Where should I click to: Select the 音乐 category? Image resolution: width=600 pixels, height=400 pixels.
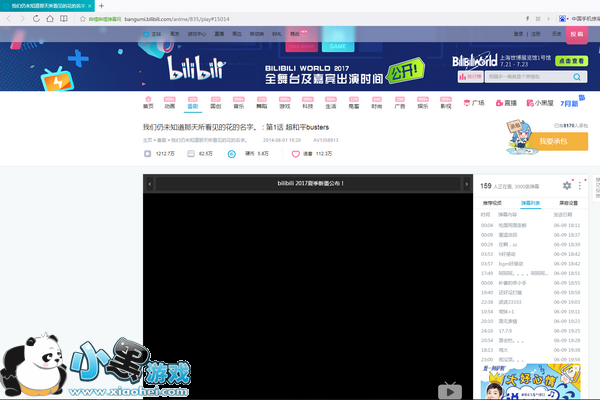coord(239,103)
